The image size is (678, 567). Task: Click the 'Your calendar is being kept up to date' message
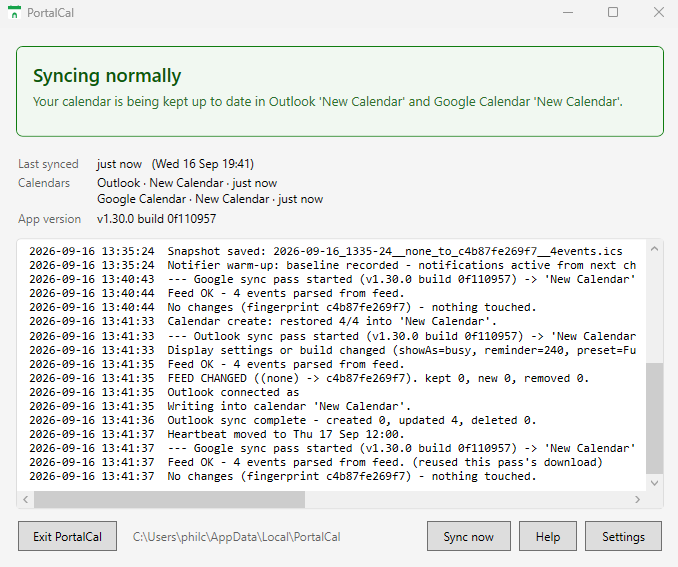click(328, 102)
